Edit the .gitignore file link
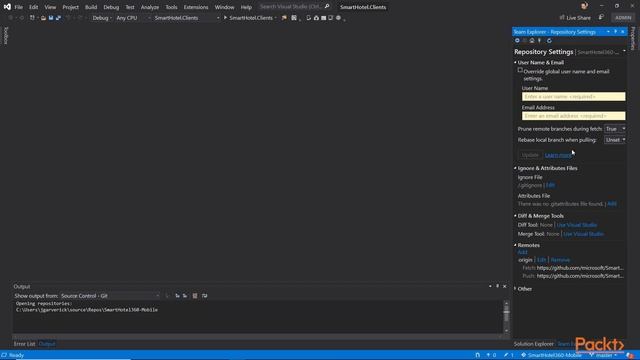This screenshot has width=640, height=360. point(550,185)
